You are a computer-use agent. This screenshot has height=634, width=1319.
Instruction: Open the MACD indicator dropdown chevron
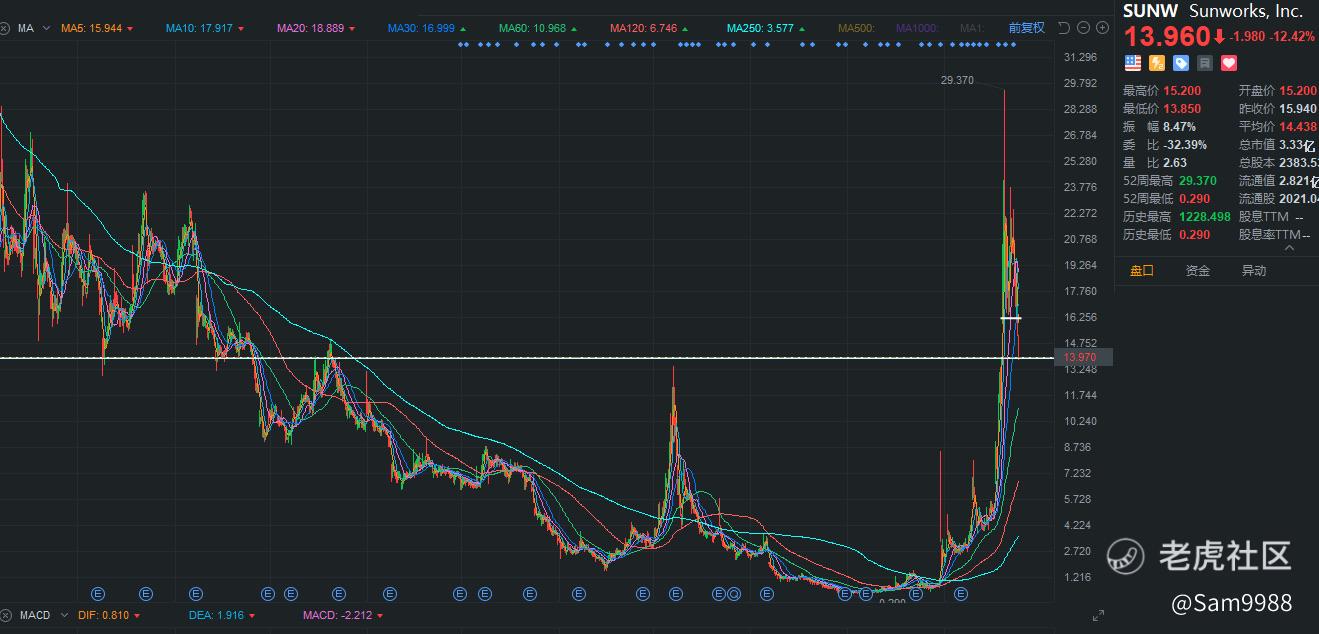[62, 615]
